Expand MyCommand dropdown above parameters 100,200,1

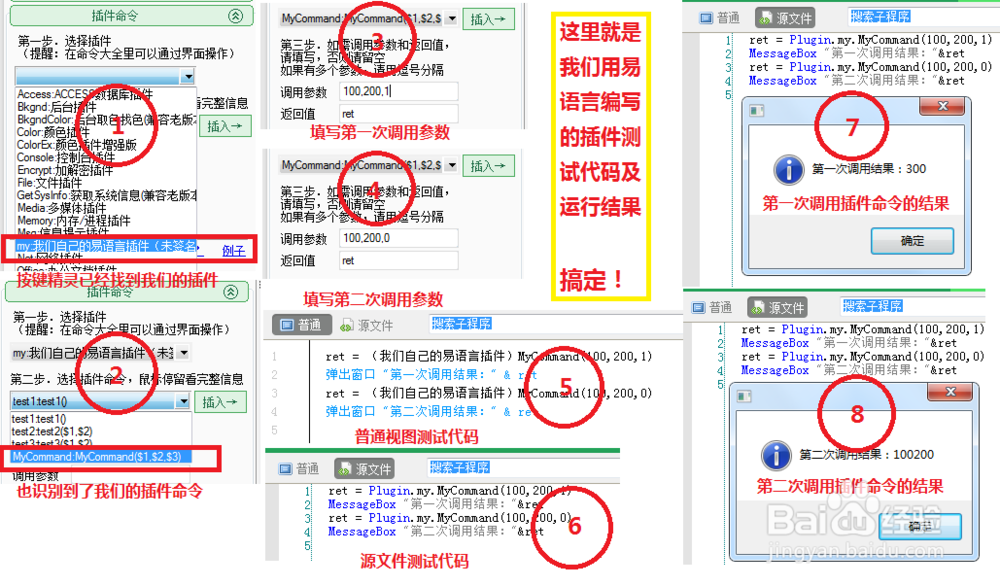pos(452,18)
